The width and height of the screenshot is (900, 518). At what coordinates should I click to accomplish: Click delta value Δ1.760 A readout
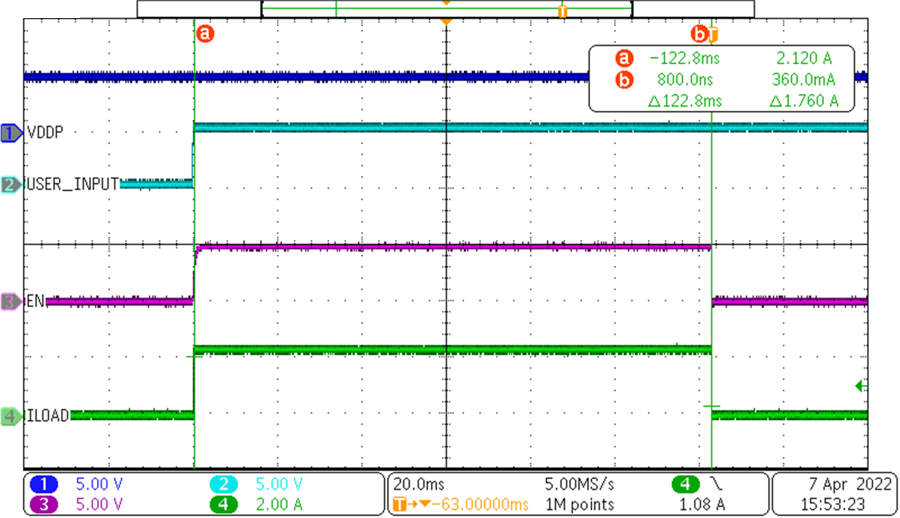click(x=804, y=101)
